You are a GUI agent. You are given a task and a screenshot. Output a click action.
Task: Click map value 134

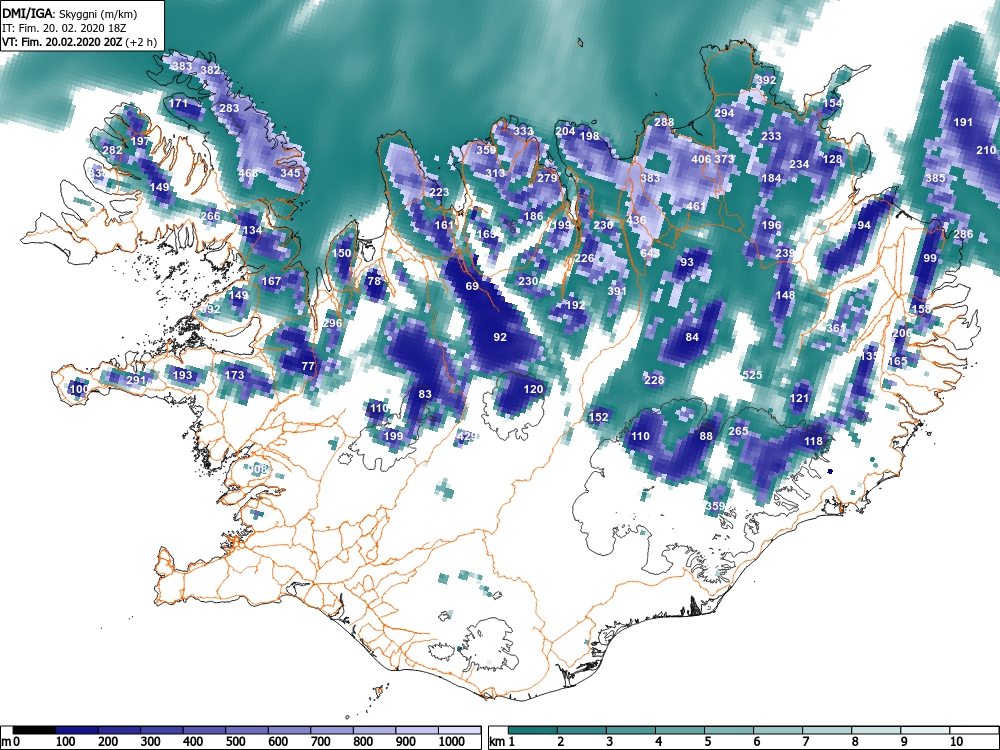(x=252, y=230)
